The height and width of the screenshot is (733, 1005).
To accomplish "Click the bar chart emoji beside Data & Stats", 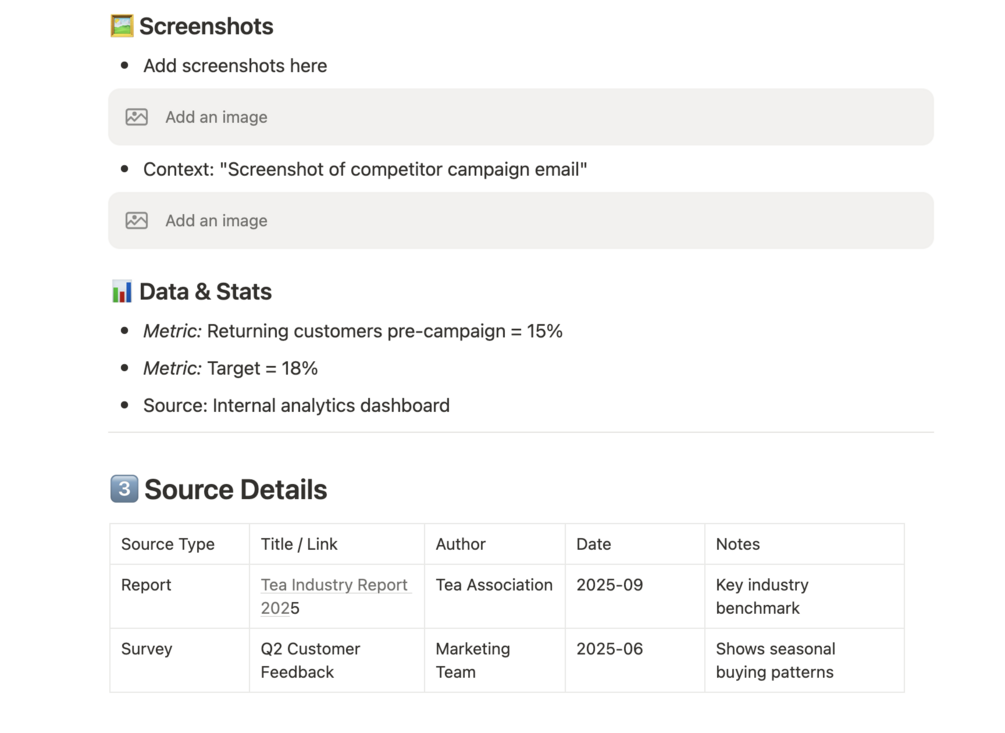I will [122, 292].
